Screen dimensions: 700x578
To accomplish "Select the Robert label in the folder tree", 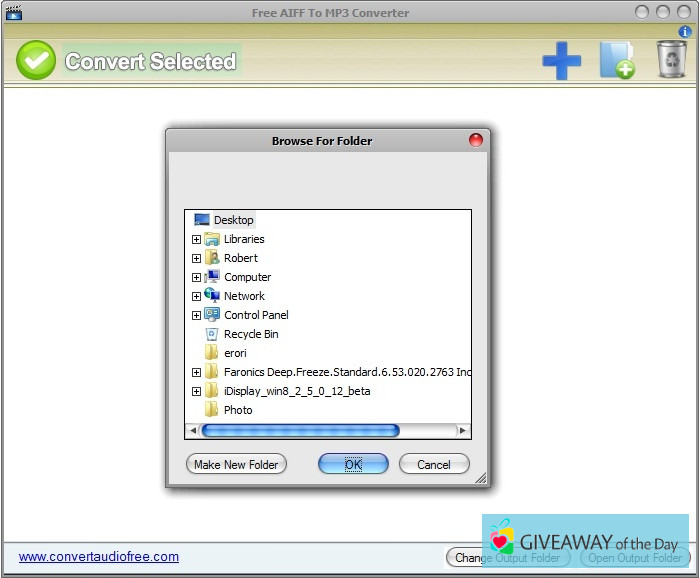I will coord(241,258).
